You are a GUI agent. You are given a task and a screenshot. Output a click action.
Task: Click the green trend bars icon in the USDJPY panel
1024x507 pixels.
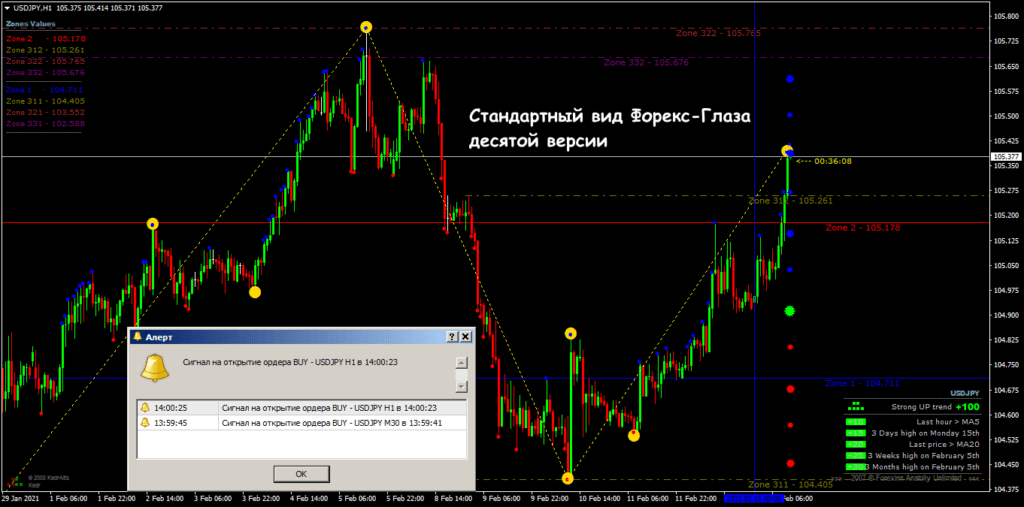[855, 406]
